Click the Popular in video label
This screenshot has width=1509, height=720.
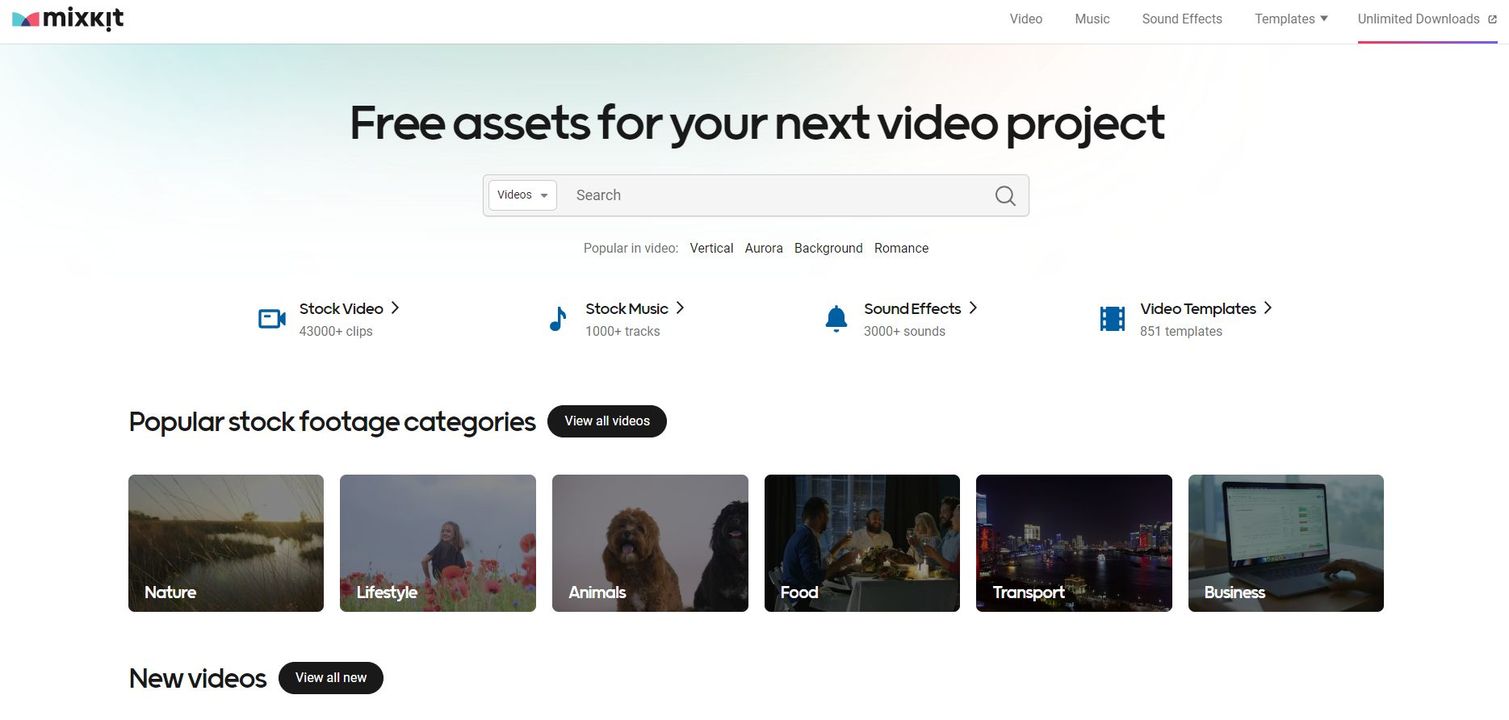coord(631,248)
